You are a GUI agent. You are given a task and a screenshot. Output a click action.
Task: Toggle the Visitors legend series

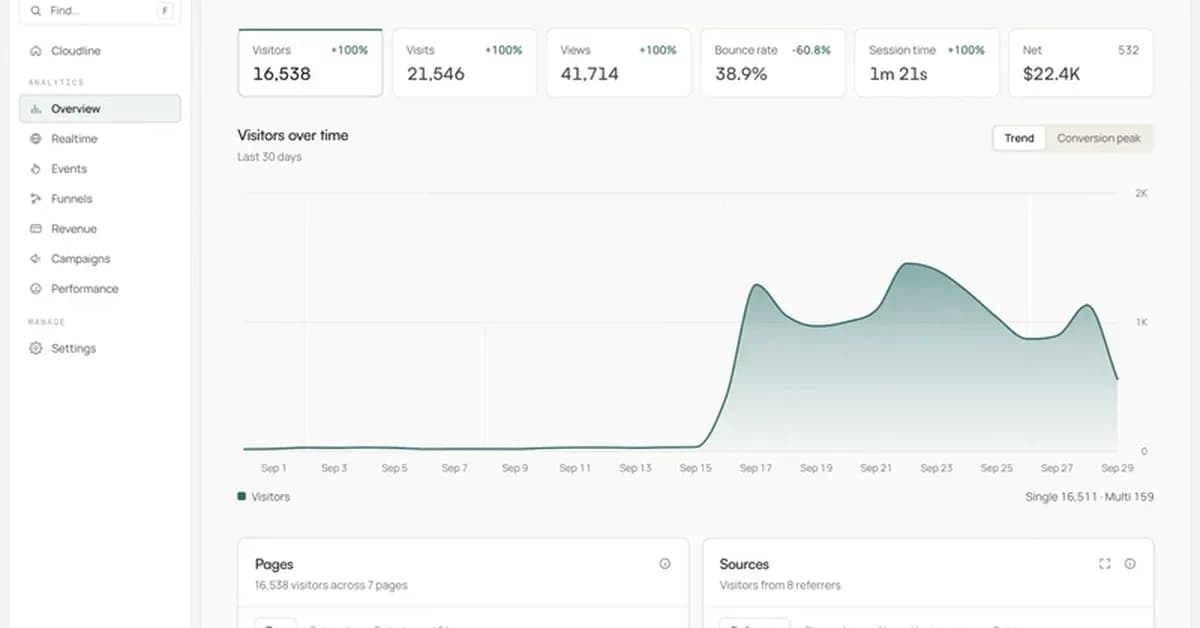coord(264,497)
